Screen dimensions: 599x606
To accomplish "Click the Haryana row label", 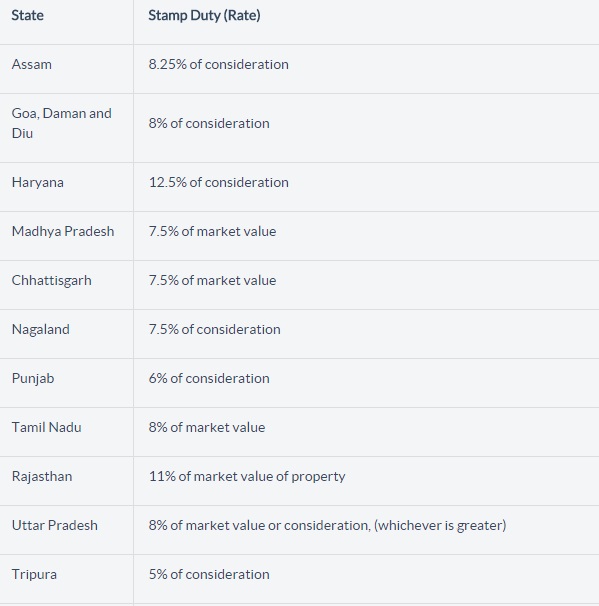I will click(x=38, y=182).
